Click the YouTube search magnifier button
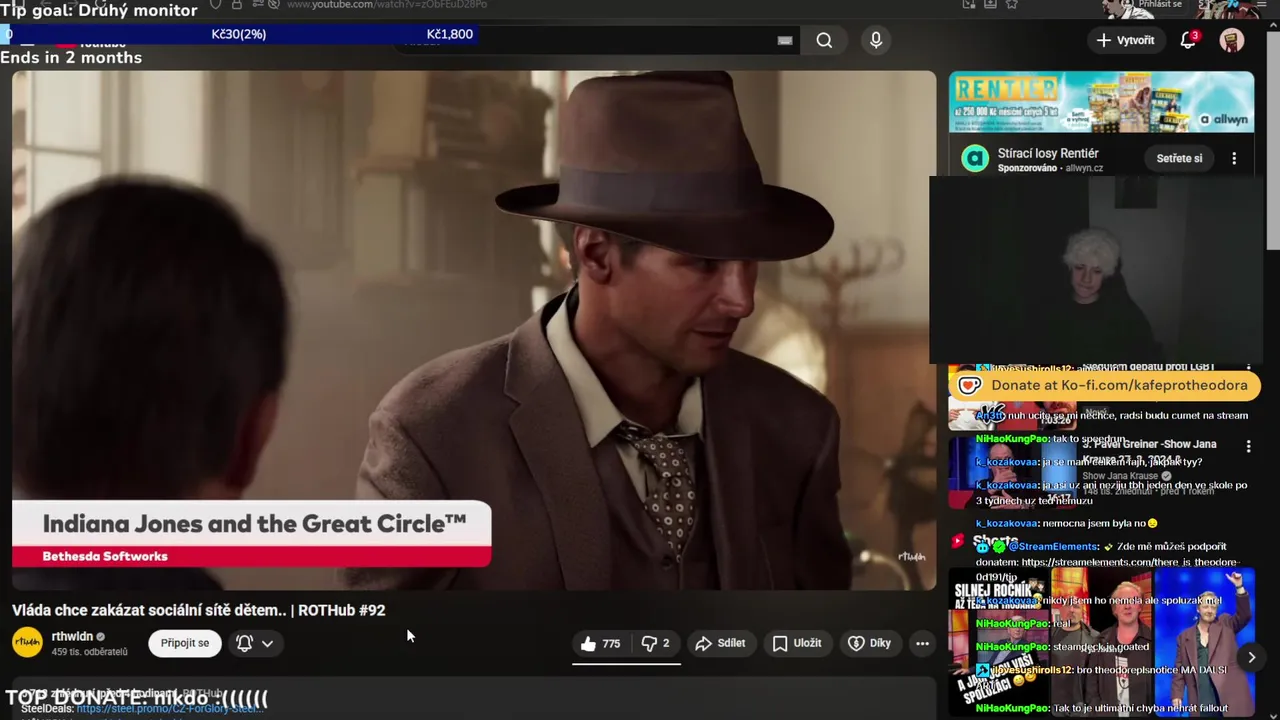The width and height of the screenshot is (1280, 720). pos(824,40)
